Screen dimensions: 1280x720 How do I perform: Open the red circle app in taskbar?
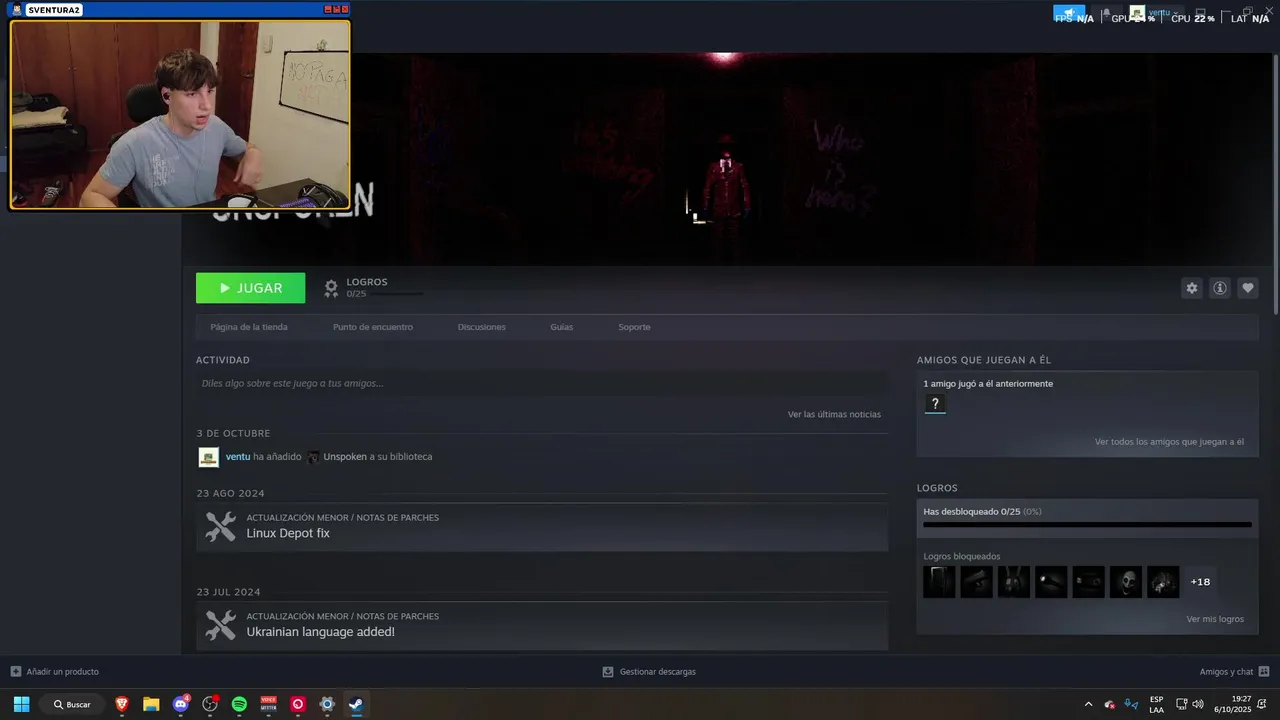tap(297, 704)
